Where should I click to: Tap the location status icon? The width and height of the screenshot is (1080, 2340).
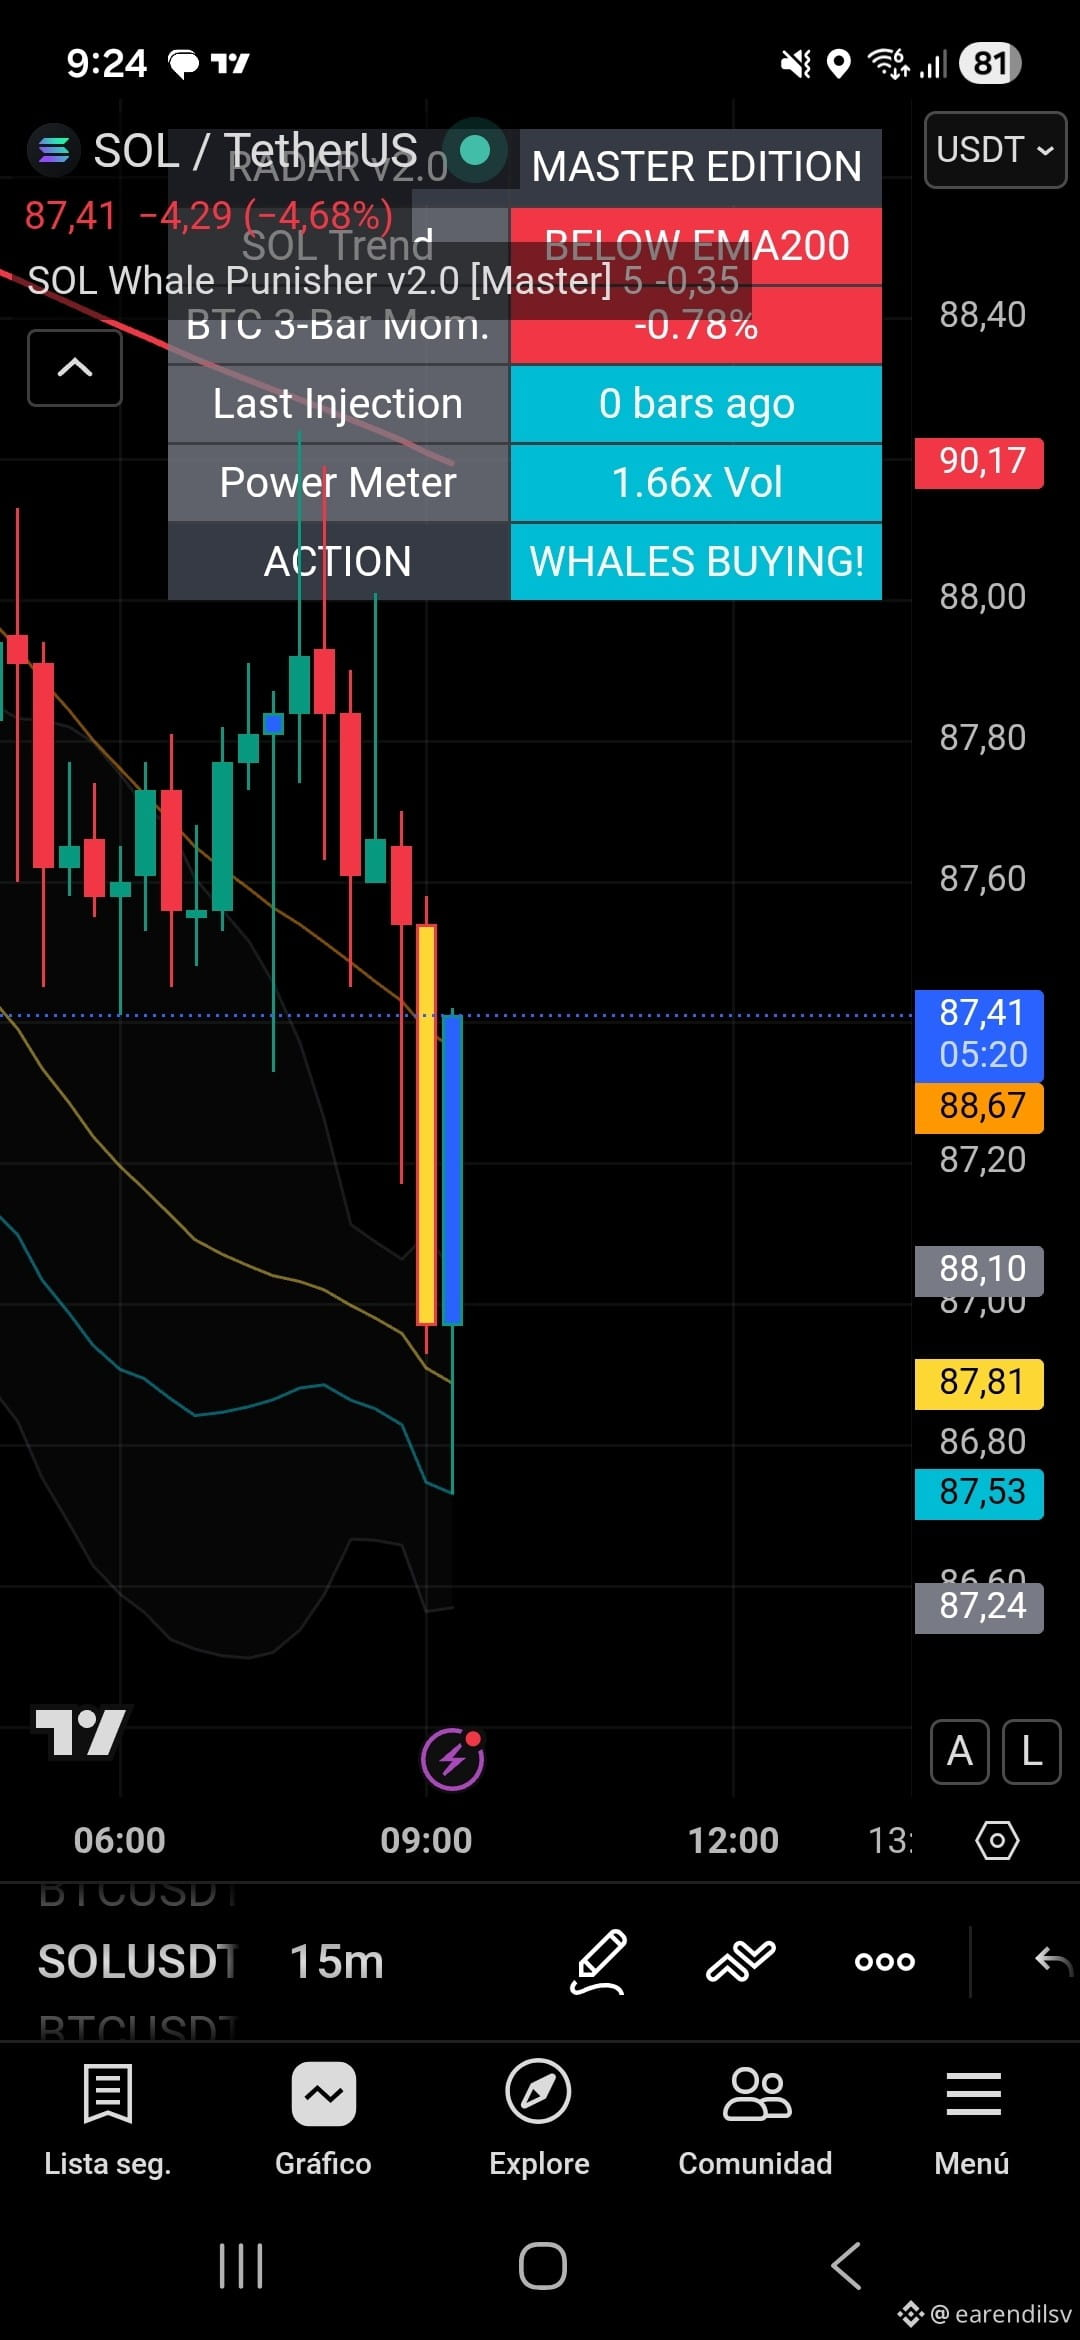839,65
